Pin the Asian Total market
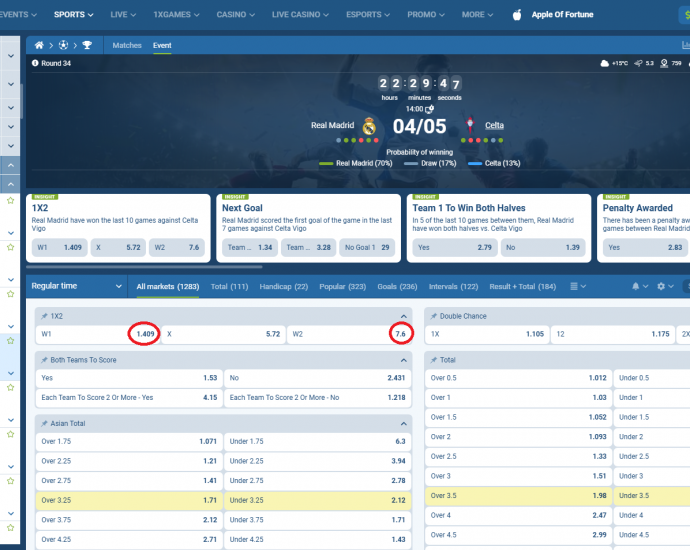This screenshot has width=690, height=550. coord(44,423)
